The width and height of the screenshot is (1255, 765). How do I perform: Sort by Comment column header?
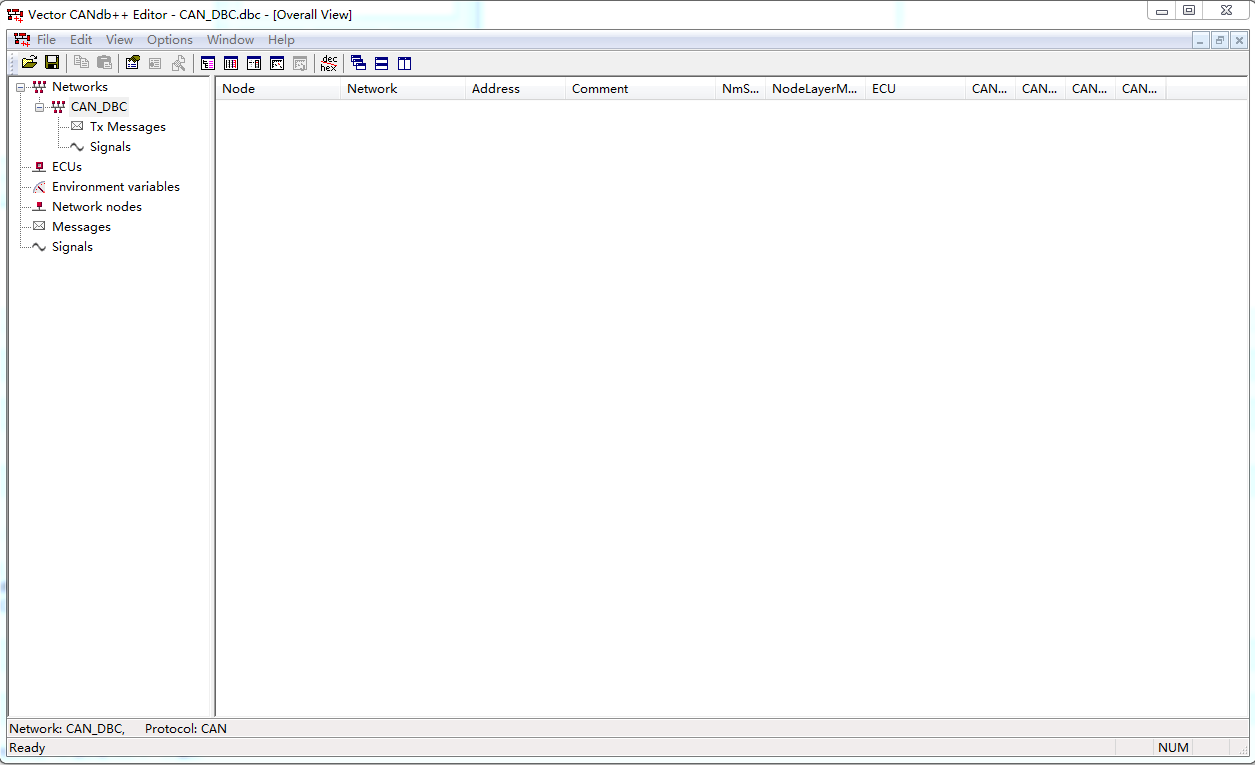pos(641,89)
